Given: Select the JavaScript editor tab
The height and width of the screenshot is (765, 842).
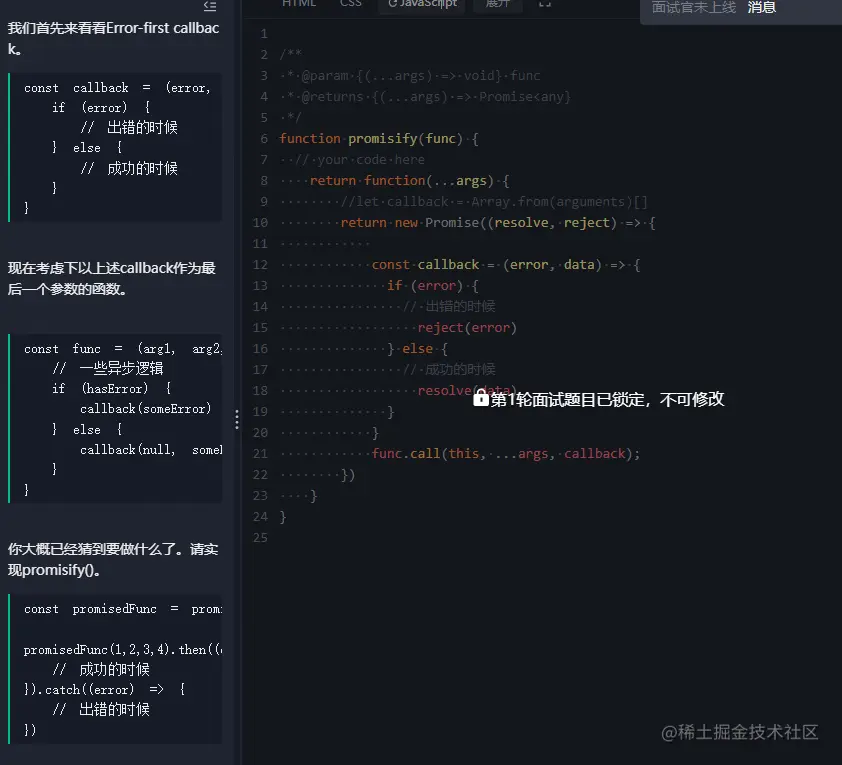Looking at the screenshot, I should pyautogui.click(x=423, y=4).
